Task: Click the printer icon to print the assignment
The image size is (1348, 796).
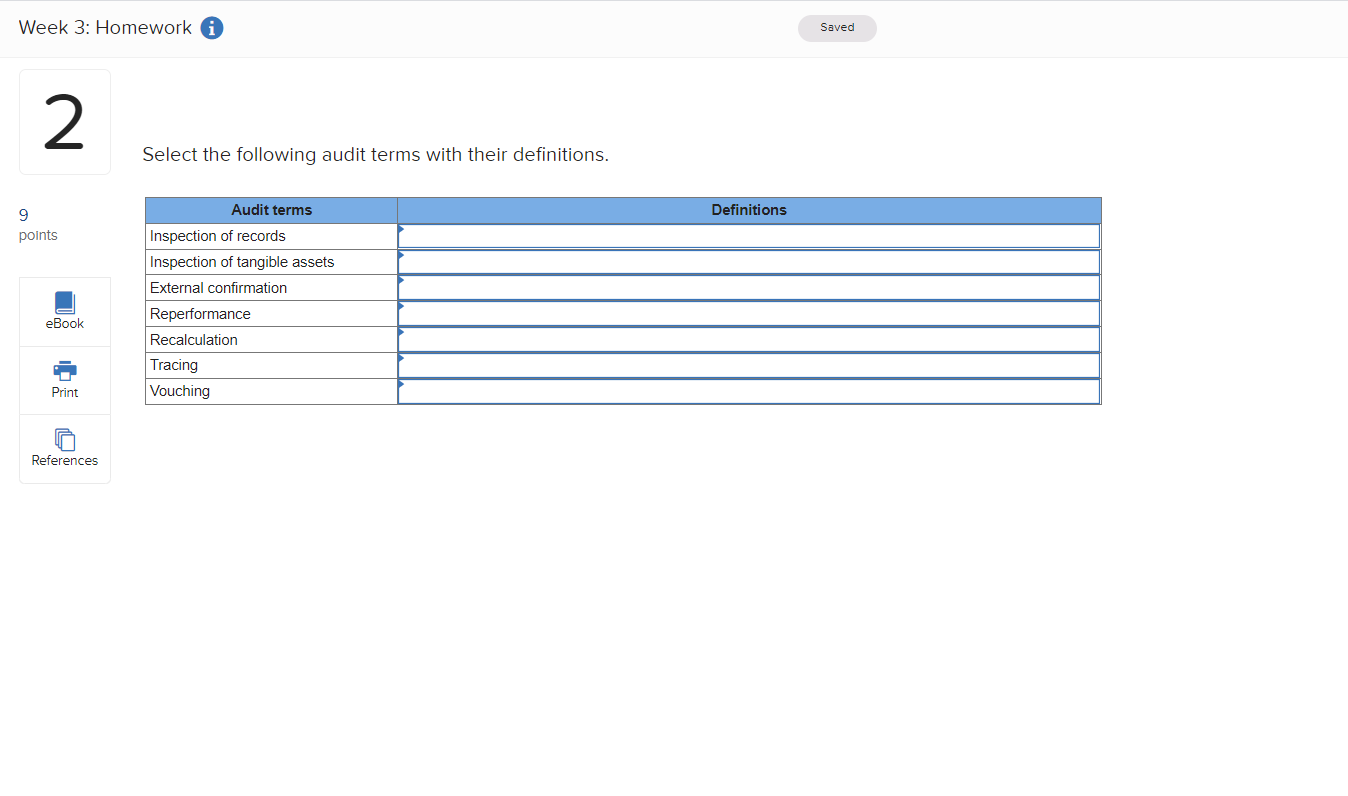Action: [64, 371]
